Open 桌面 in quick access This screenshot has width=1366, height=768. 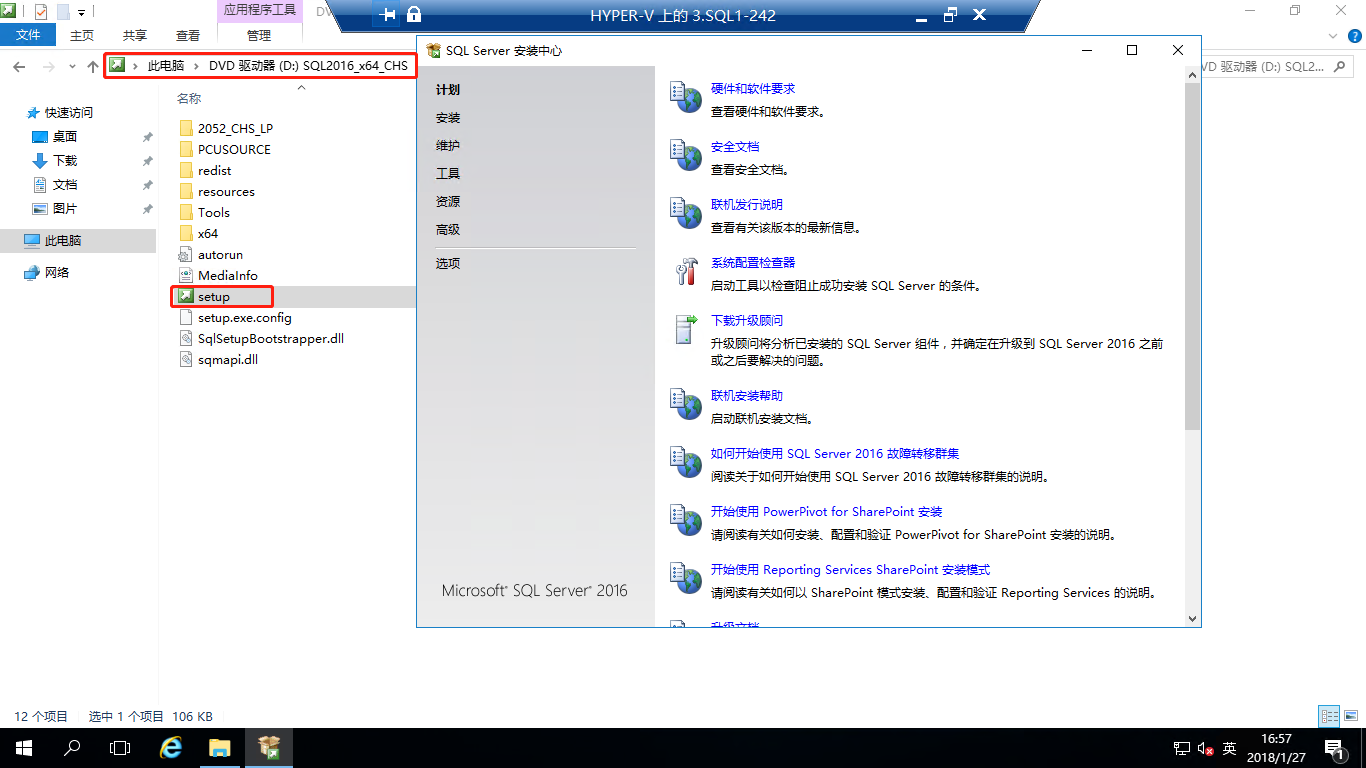[x=65, y=137]
